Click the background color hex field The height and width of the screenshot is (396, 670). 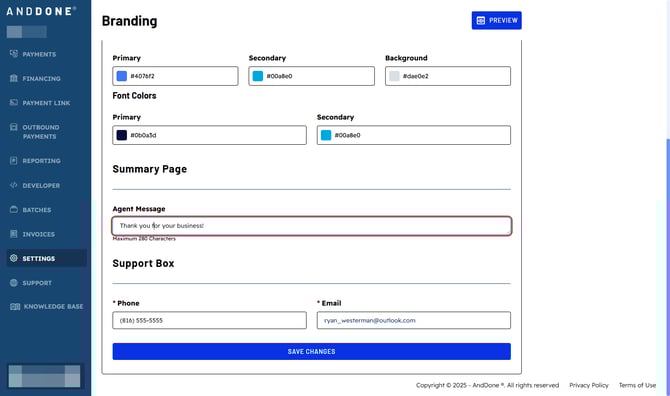[x=448, y=76]
